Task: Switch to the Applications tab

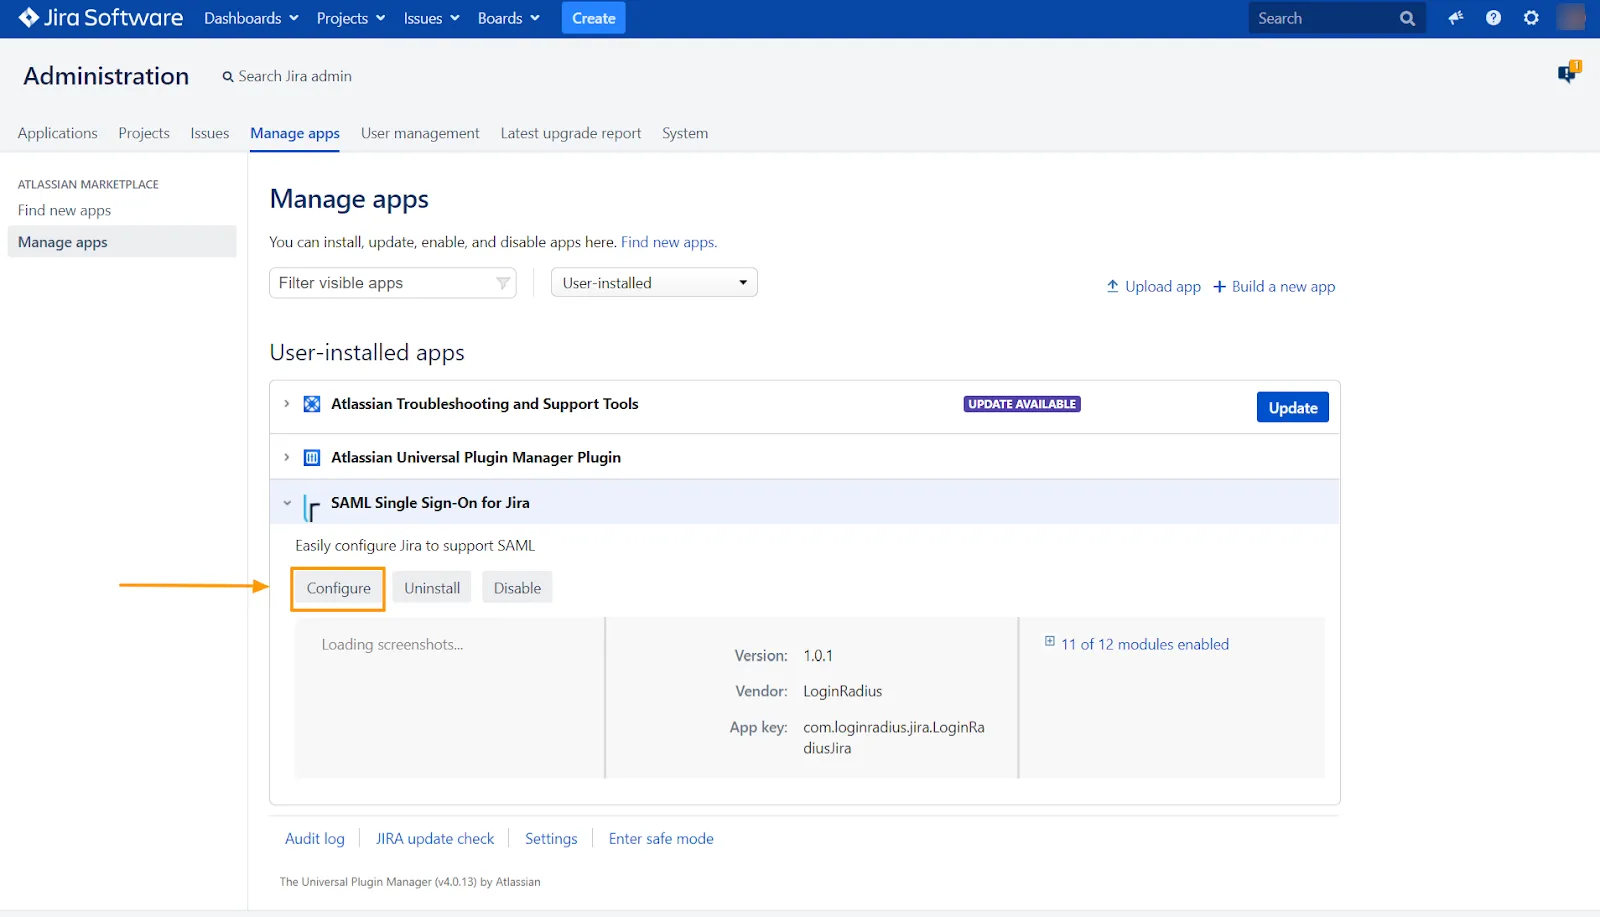Action: coord(58,133)
